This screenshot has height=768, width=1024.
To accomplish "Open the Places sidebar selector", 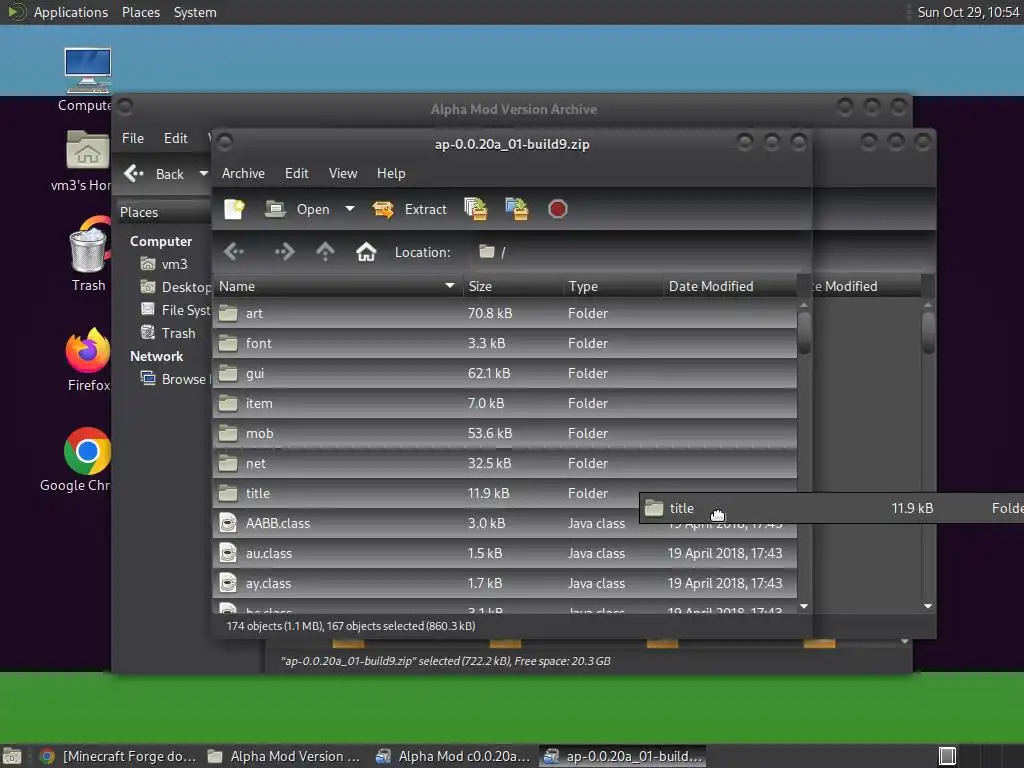I will point(162,212).
